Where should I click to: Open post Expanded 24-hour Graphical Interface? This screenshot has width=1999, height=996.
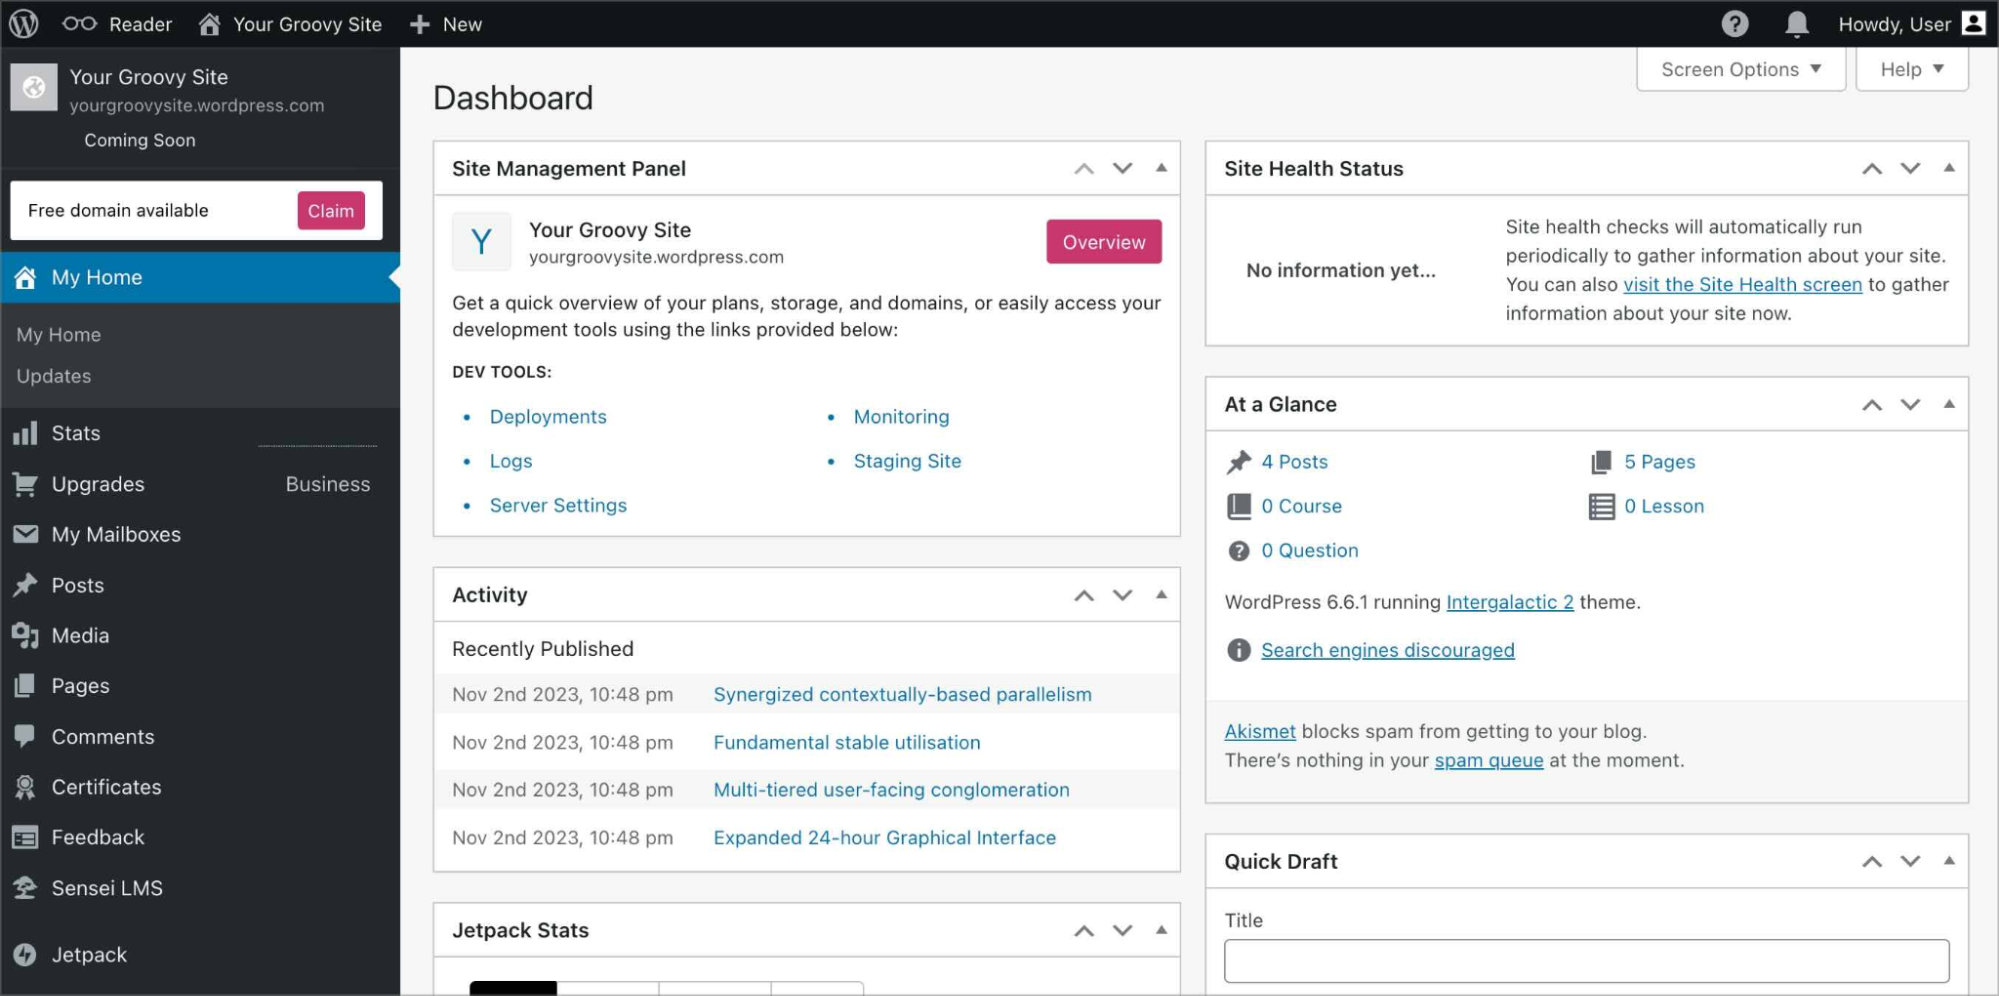[x=885, y=838]
